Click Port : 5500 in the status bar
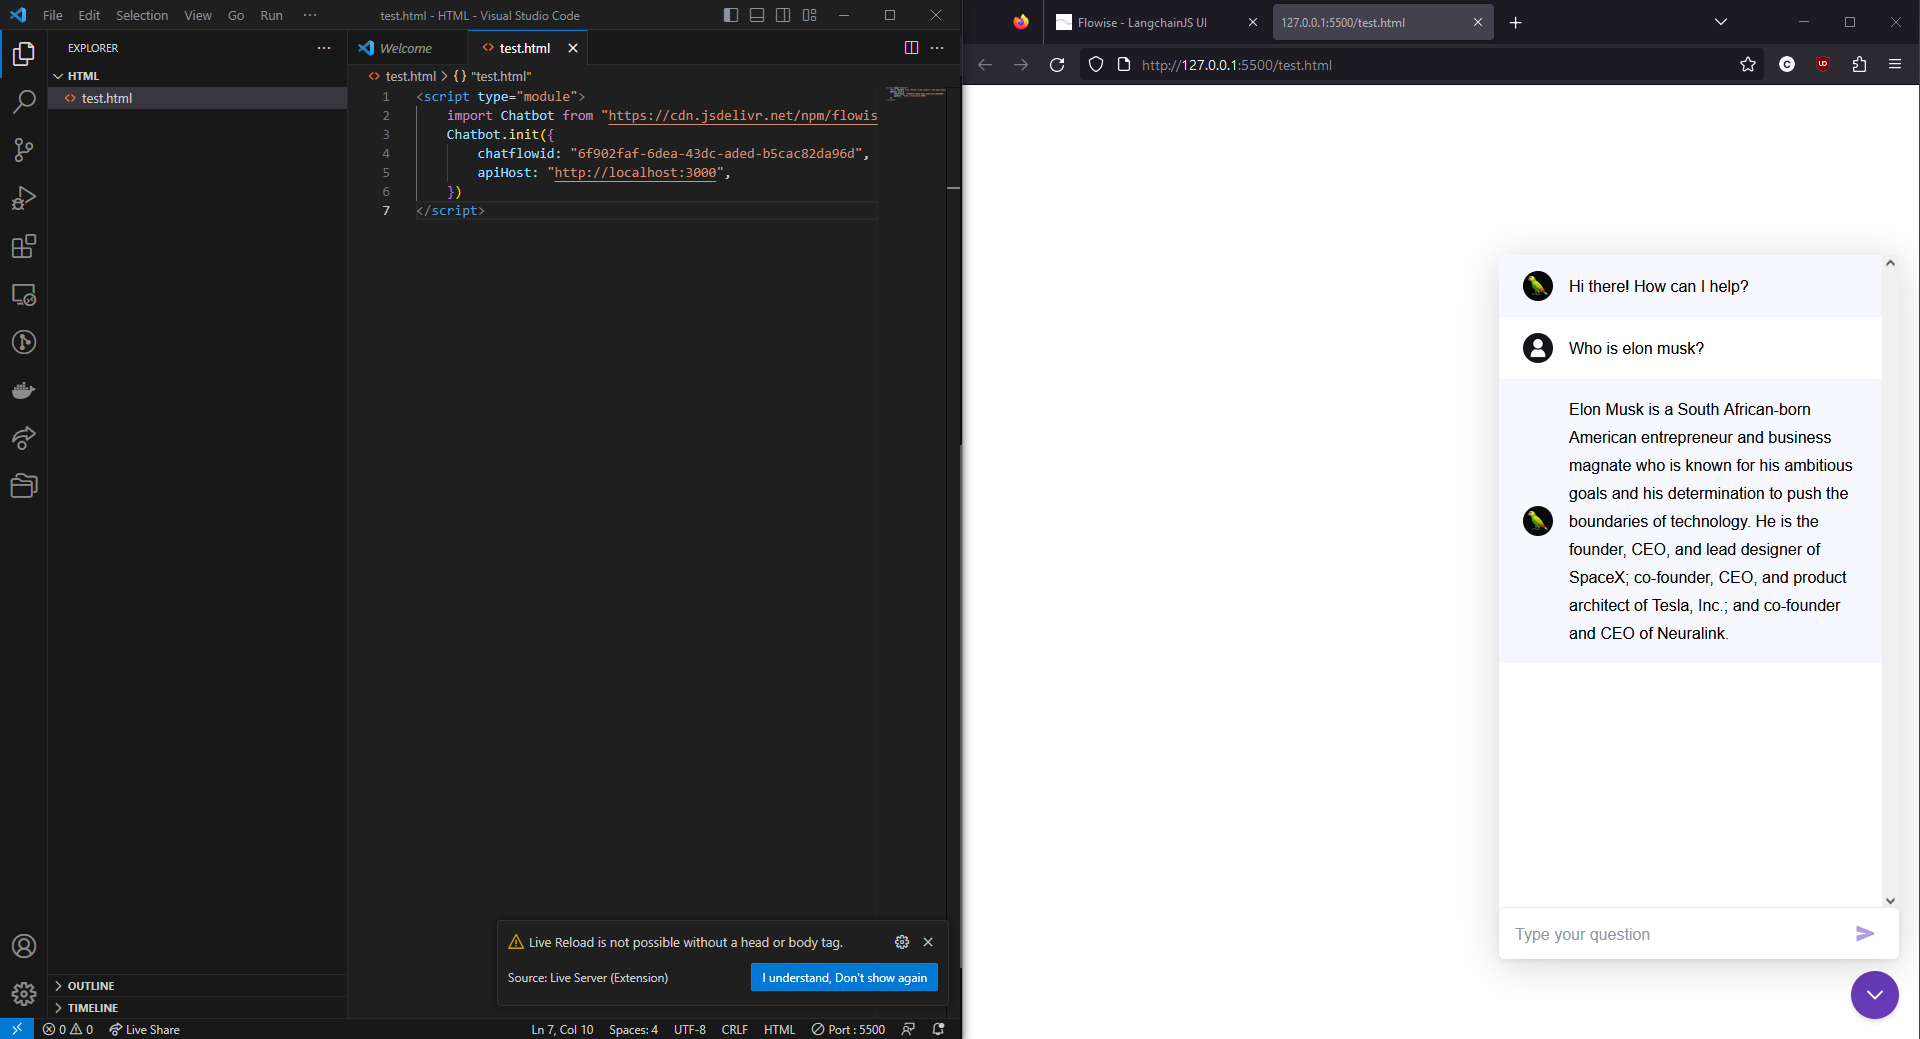This screenshot has height=1039, width=1920. (x=848, y=1029)
